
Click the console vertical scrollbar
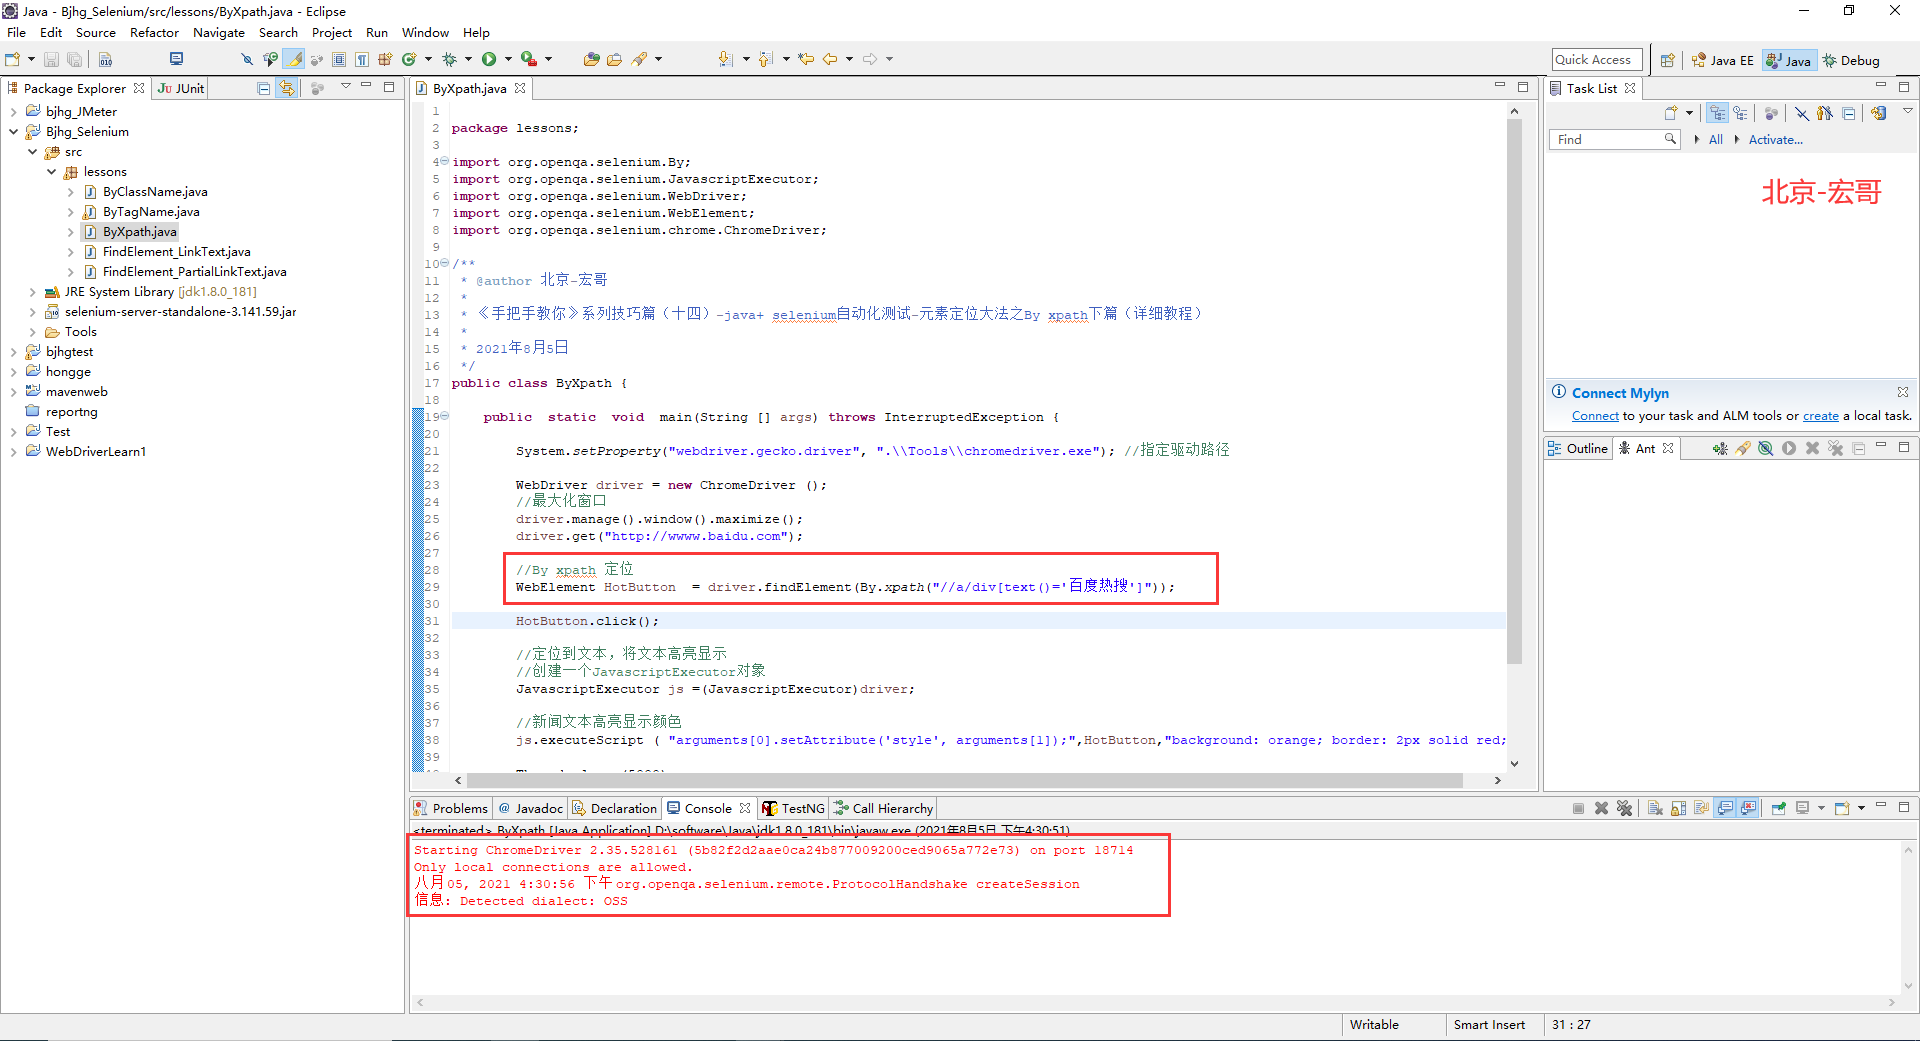pos(1908,917)
